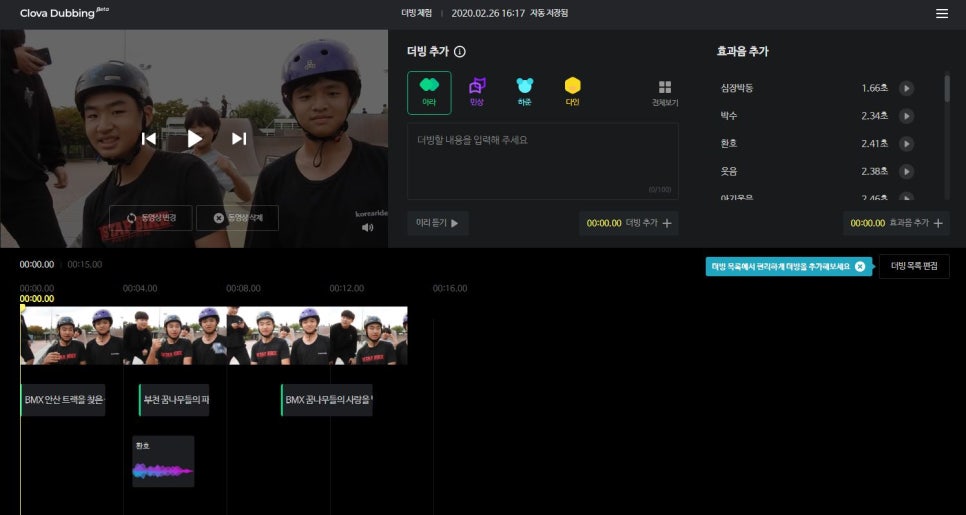Select the 하준 voice
The height and width of the screenshot is (515, 966).
click(525, 93)
